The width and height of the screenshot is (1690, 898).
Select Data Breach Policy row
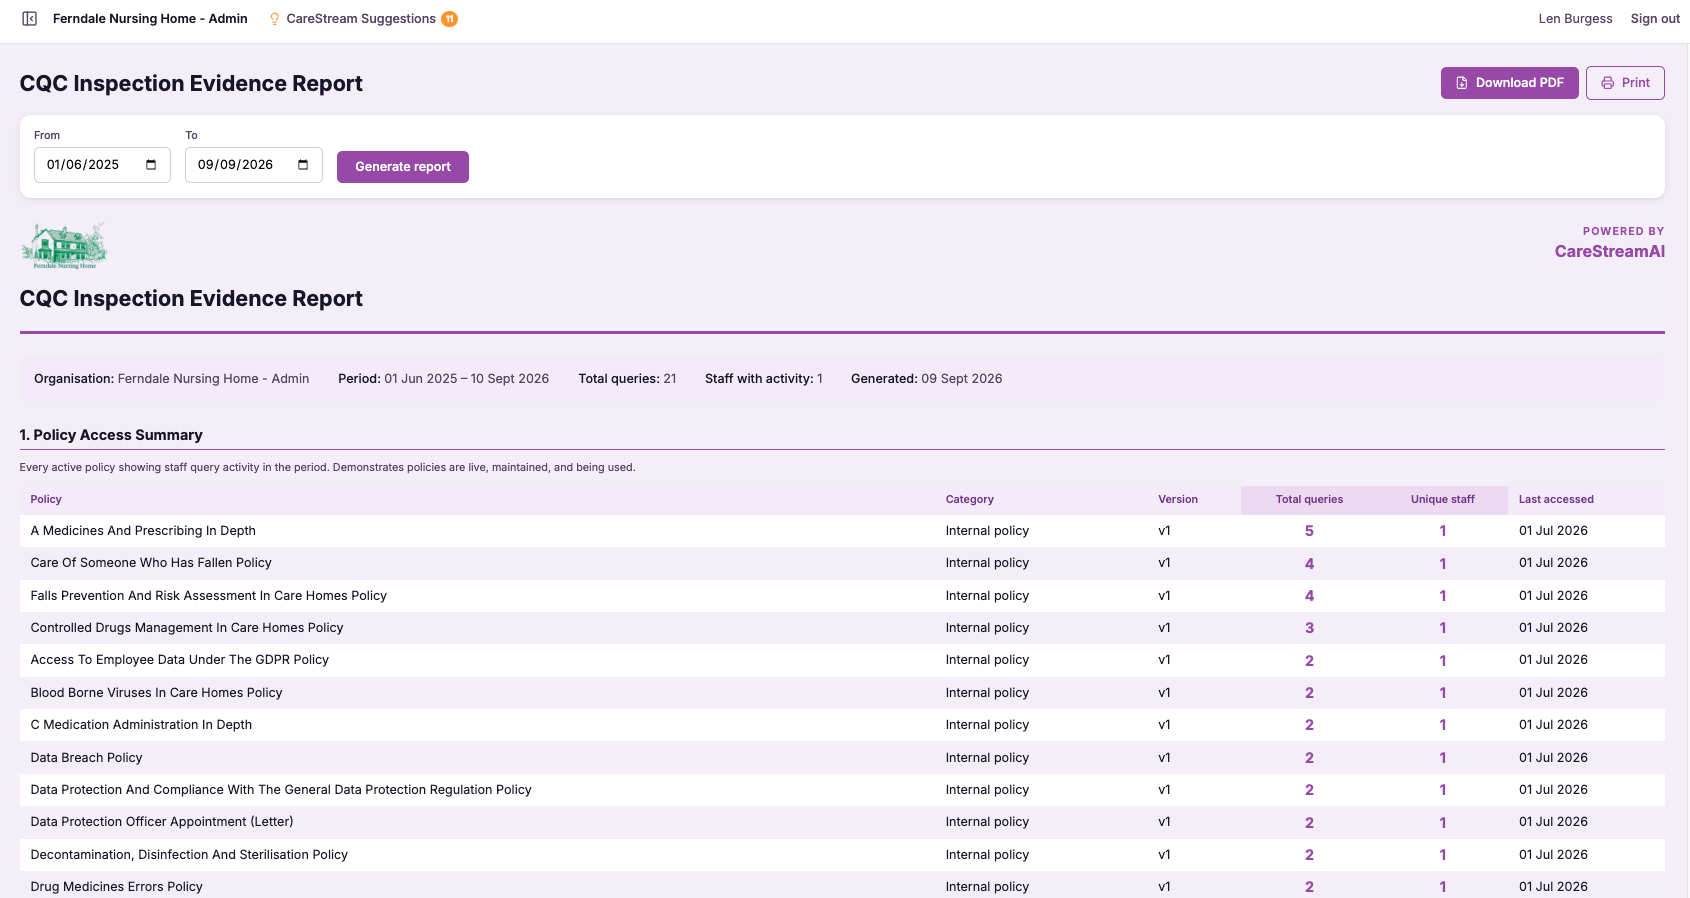tap(842, 758)
